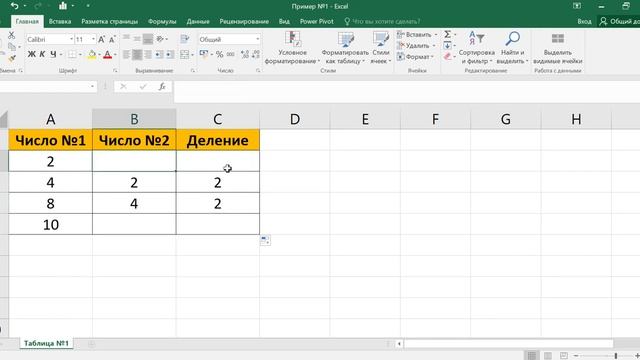The width and height of the screenshot is (640, 360).
Task: Activate the Format Painter brush
Action: 11,59
